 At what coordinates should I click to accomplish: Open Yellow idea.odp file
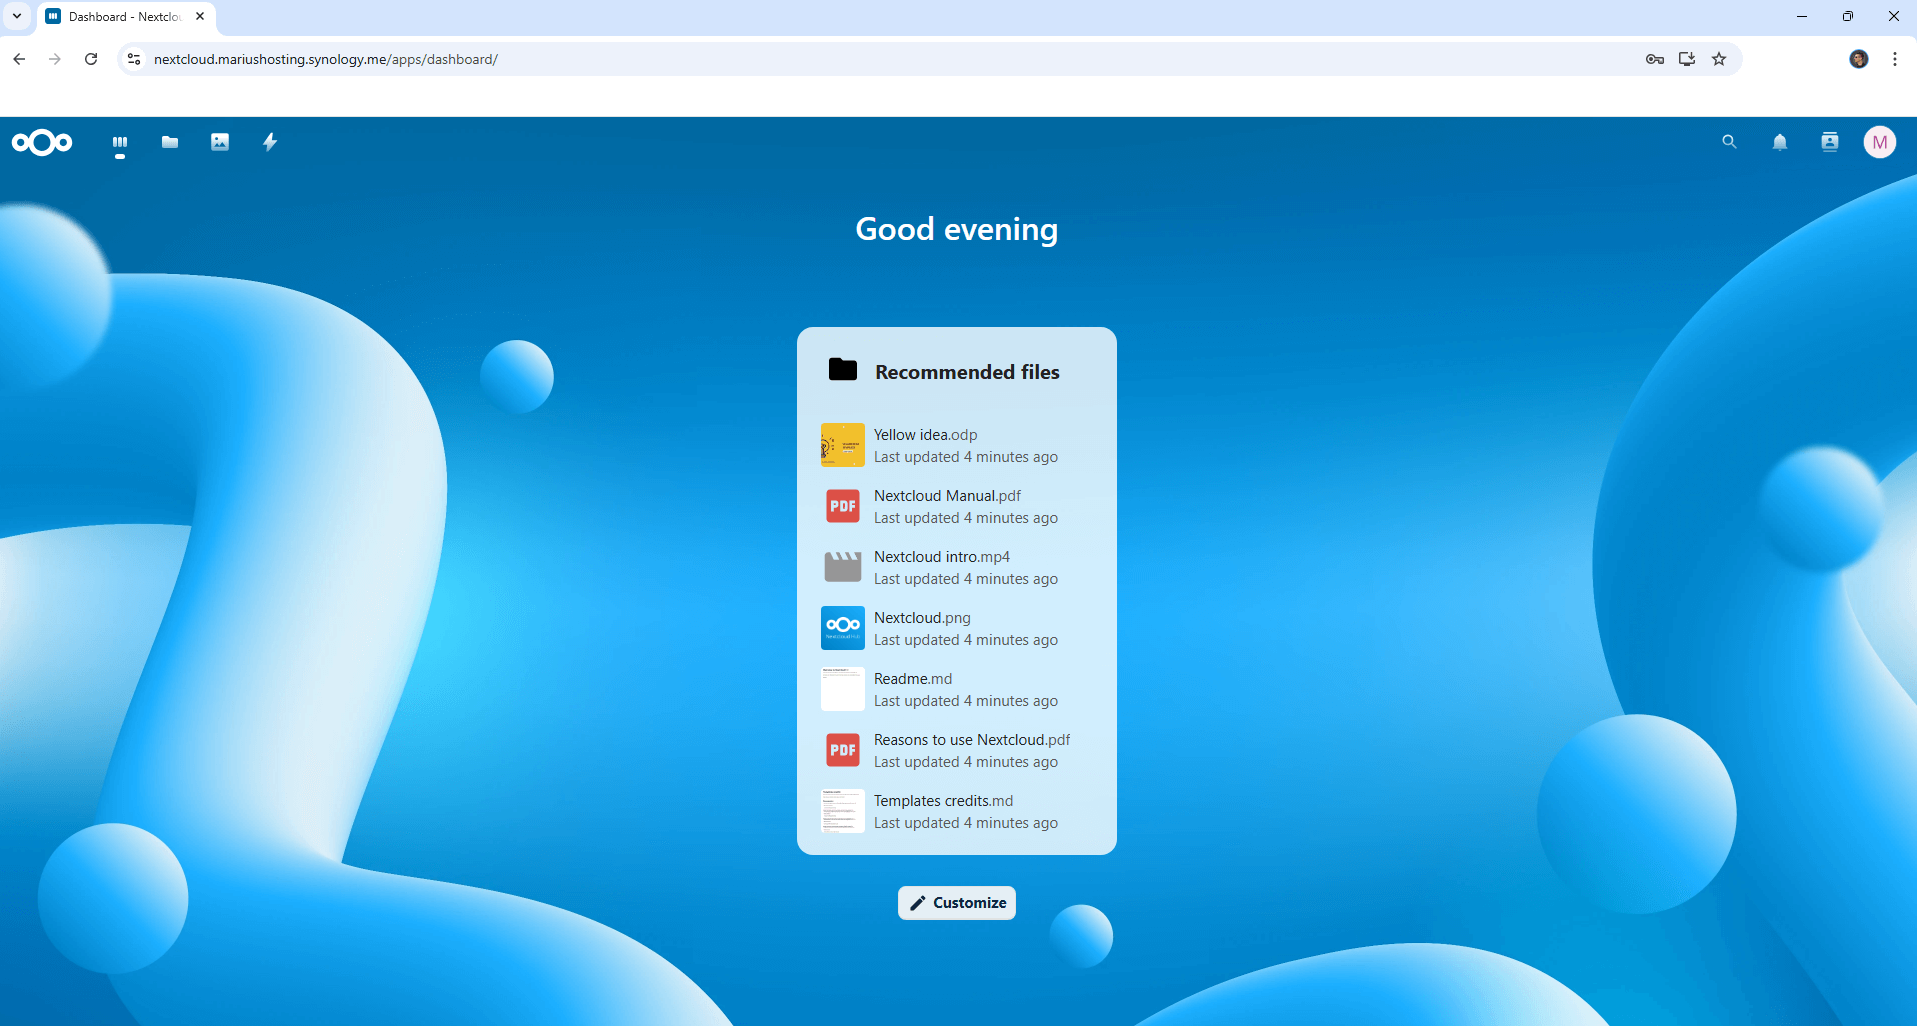[x=925, y=435]
